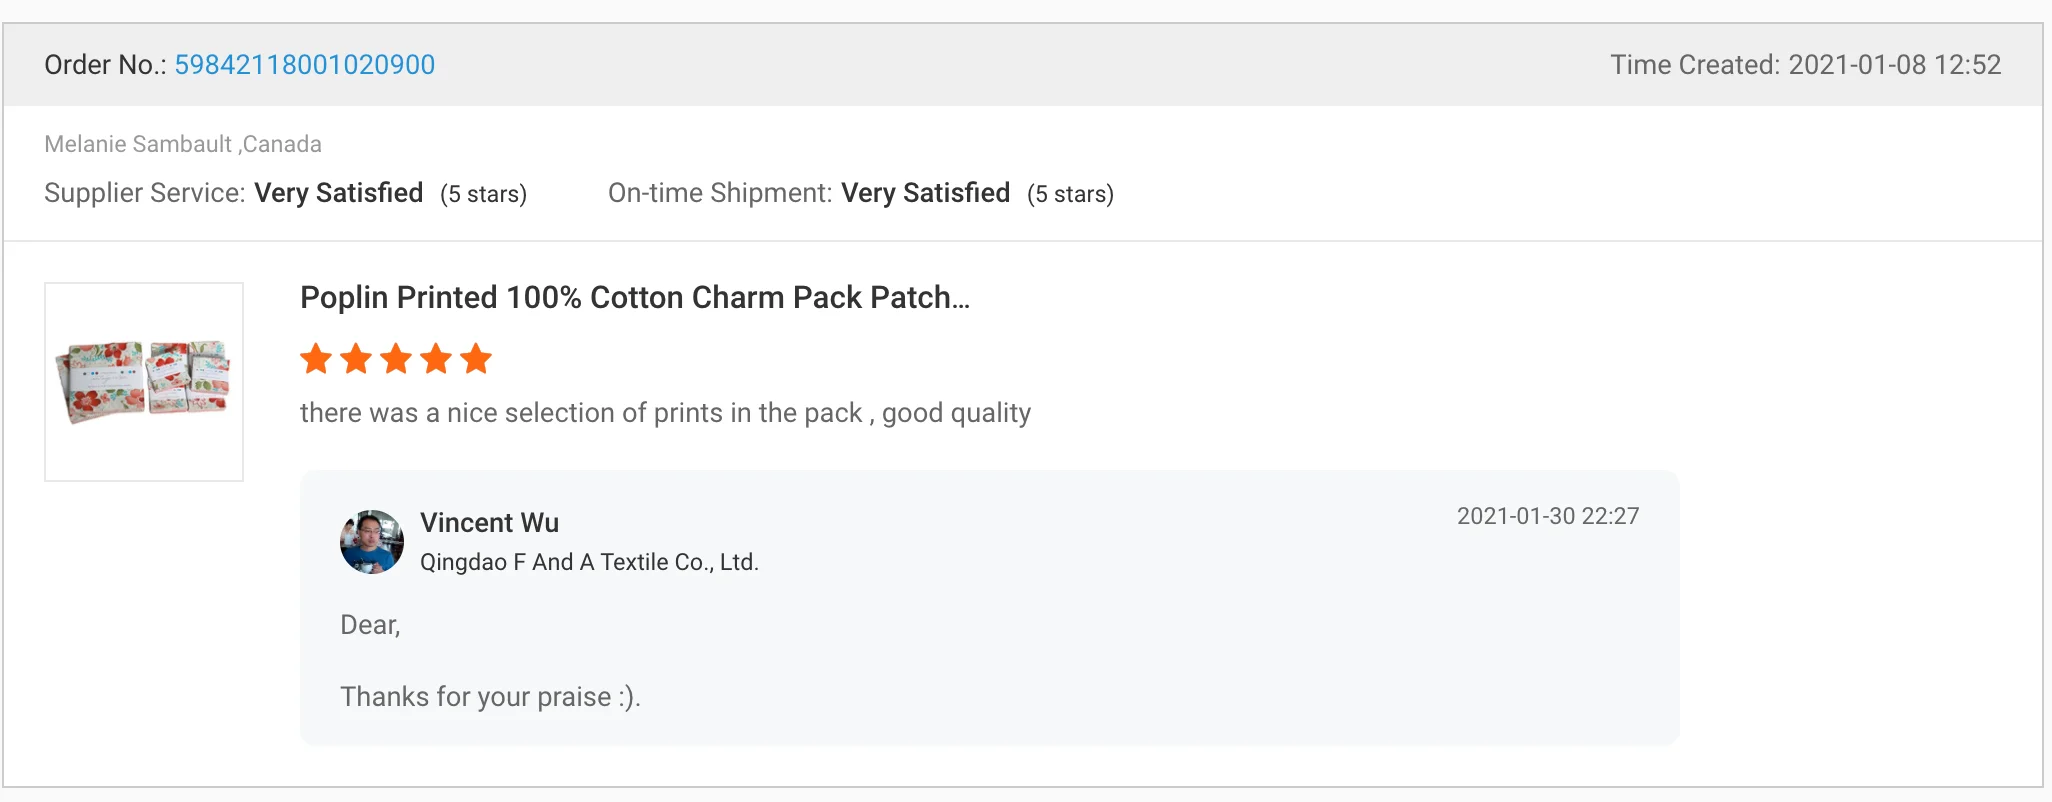Click the Time Created order timestamp

[1805, 65]
